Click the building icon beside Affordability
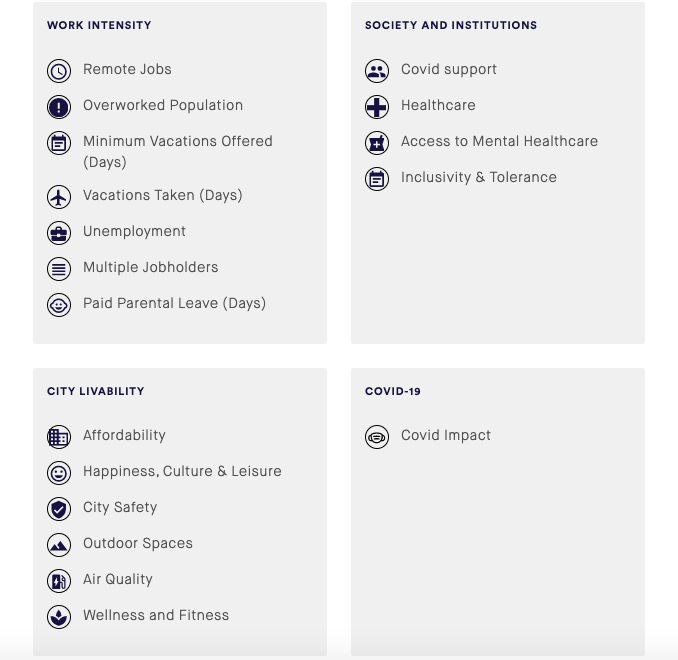The image size is (678, 660). 59,437
